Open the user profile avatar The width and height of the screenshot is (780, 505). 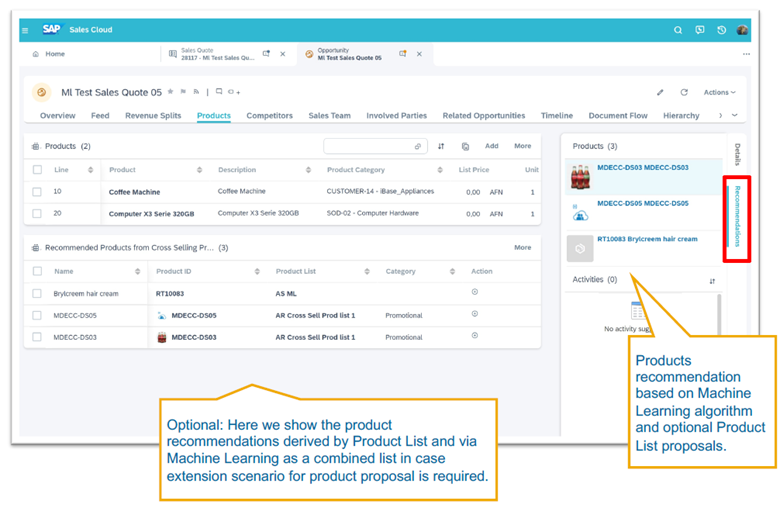(742, 30)
